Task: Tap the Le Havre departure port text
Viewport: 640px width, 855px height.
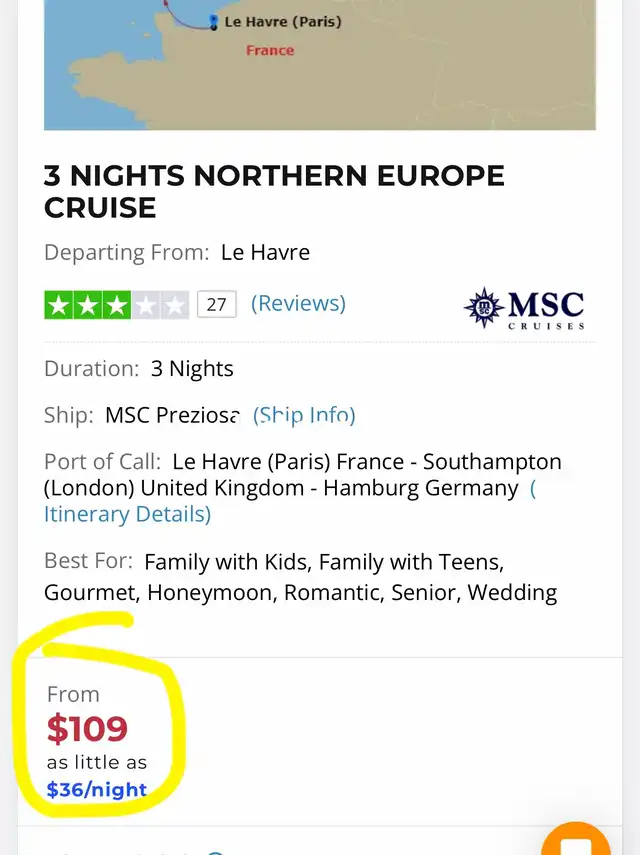Action: [x=265, y=253]
